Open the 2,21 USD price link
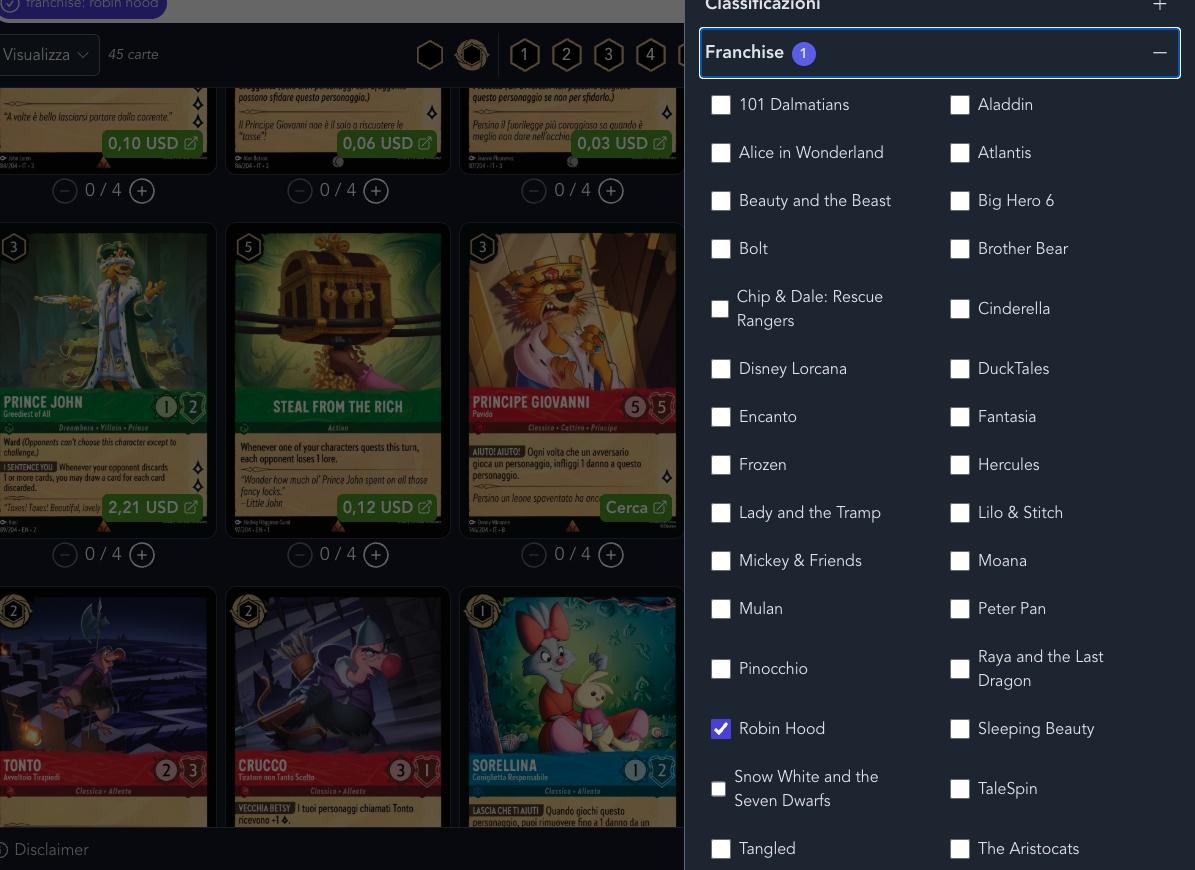This screenshot has width=1195, height=870. (152, 507)
